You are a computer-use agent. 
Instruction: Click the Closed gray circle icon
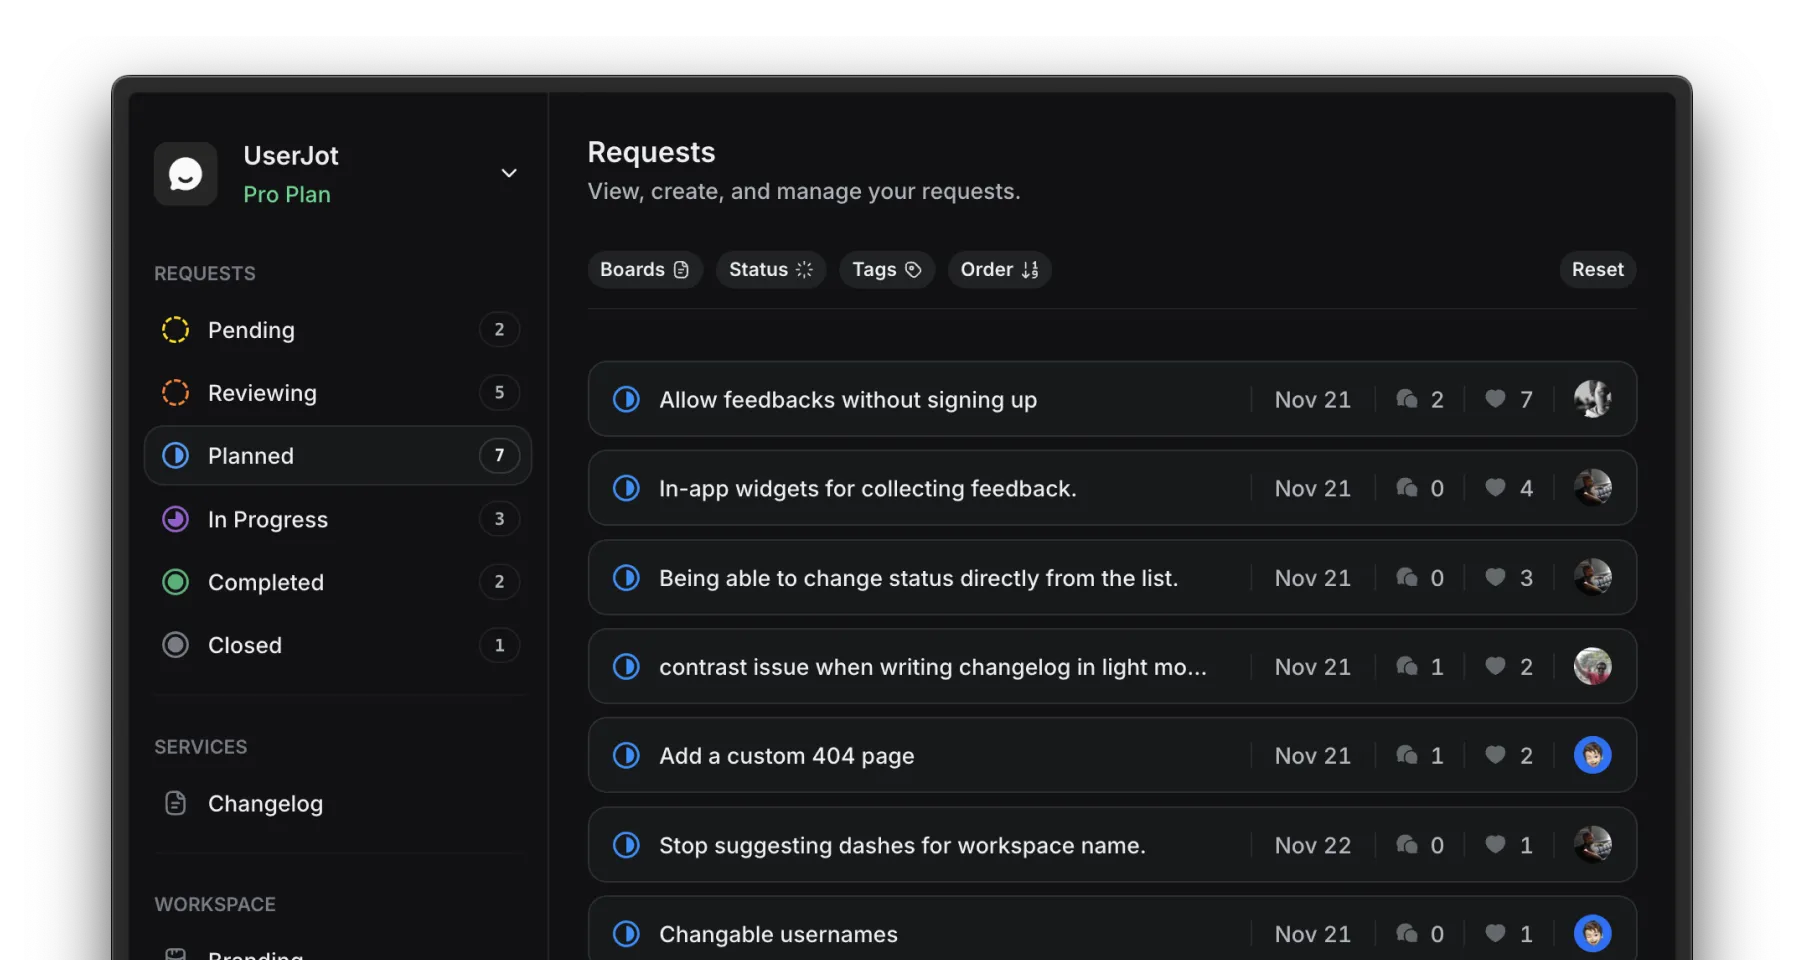[176, 645]
